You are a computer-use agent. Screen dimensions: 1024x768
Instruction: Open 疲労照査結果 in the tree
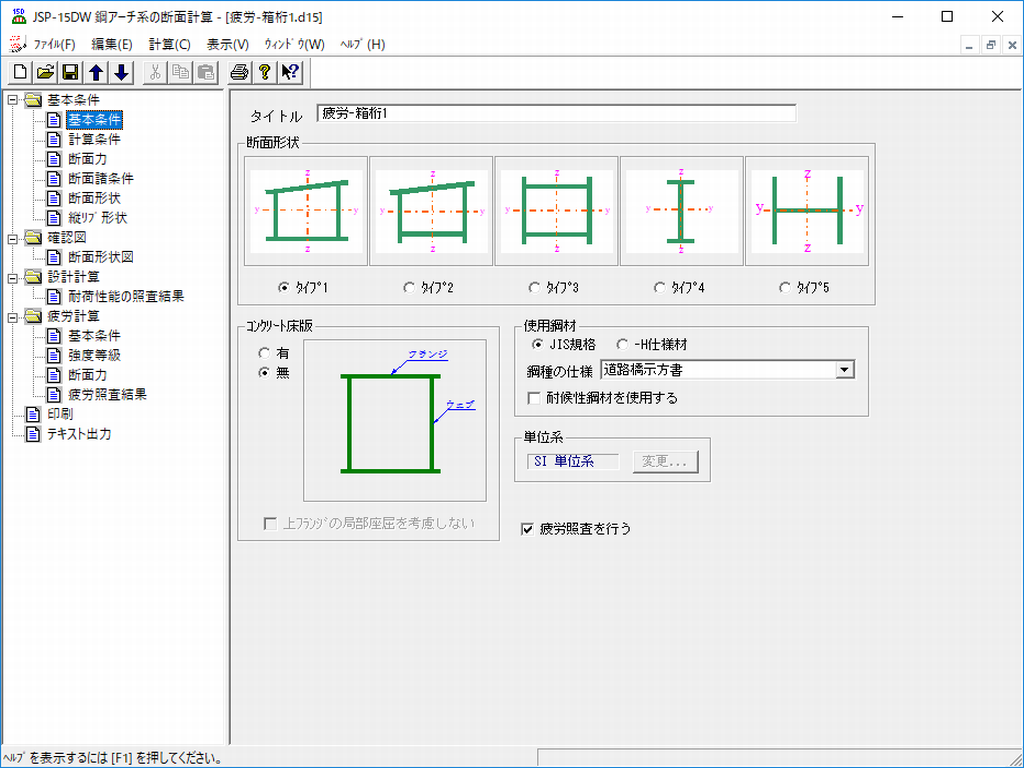coord(107,394)
